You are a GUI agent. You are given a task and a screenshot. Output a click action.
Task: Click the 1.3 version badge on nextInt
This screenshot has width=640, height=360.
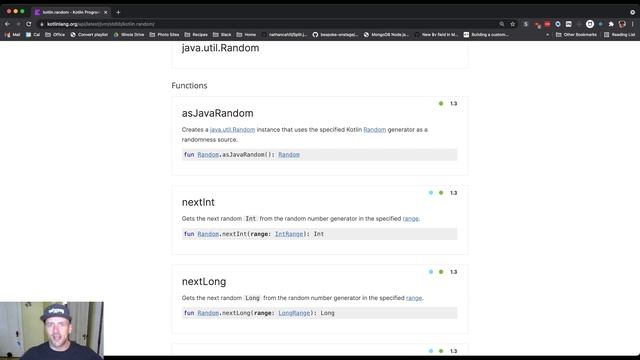(453, 193)
